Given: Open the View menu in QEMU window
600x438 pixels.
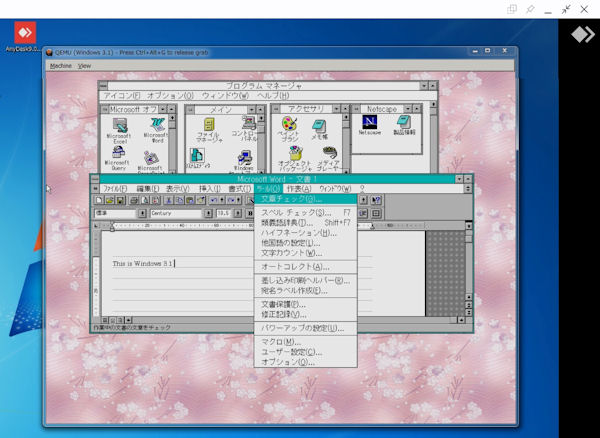Looking at the screenshot, I should tap(84, 66).
